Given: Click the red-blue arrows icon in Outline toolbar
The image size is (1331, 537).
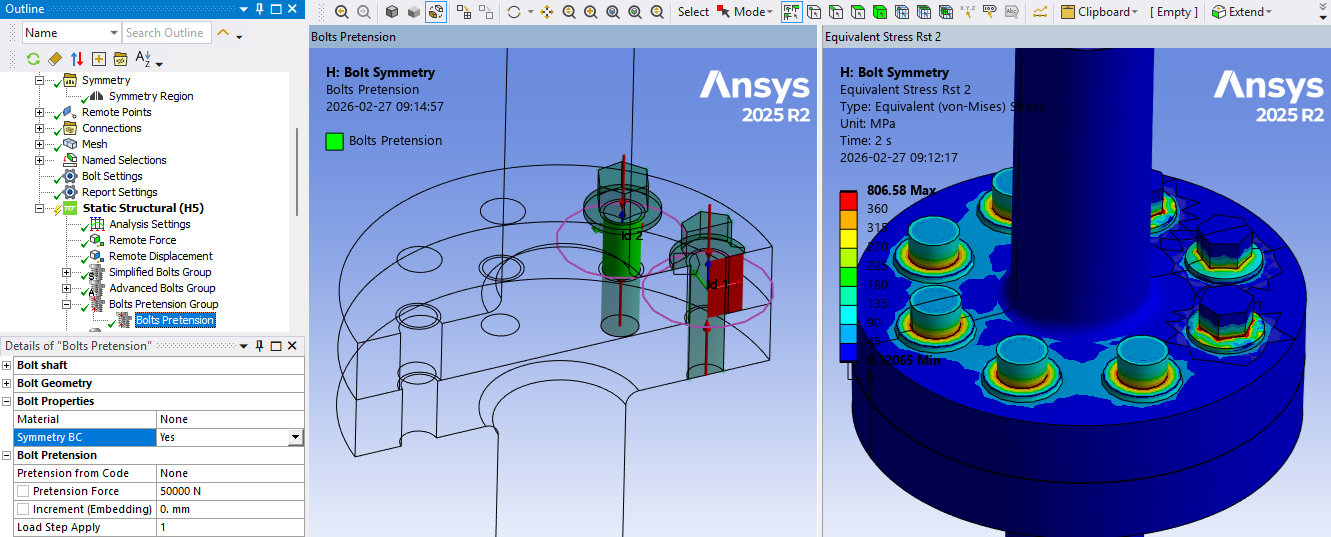Looking at the screenshot, I should (77, 58).
